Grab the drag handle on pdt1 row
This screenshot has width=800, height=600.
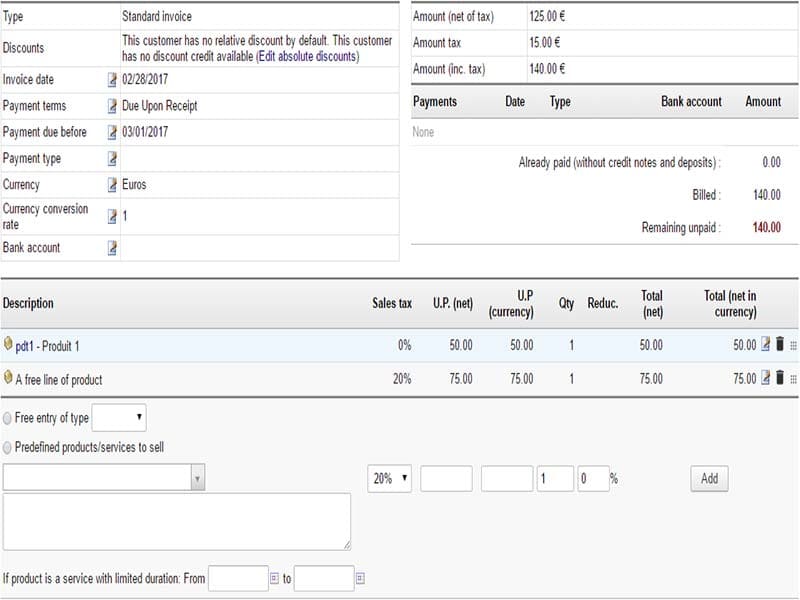(794, 346)
